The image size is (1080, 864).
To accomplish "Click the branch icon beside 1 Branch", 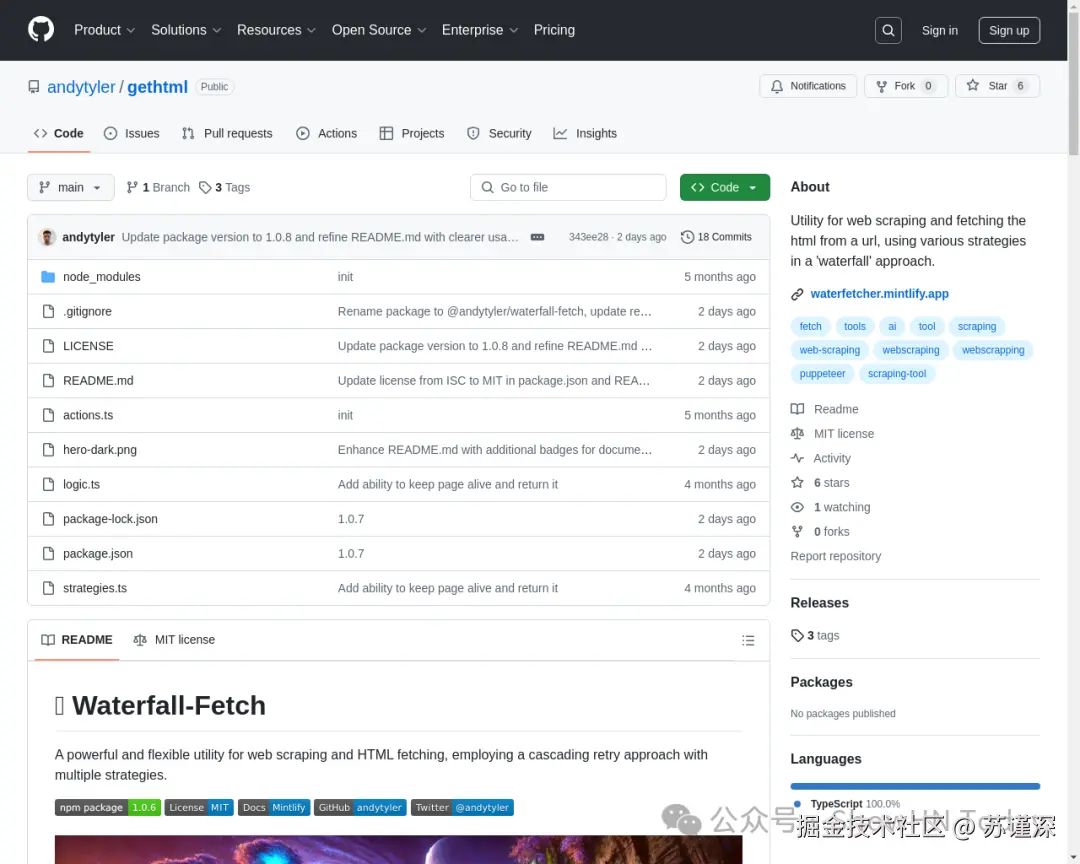I will point(132,187).
